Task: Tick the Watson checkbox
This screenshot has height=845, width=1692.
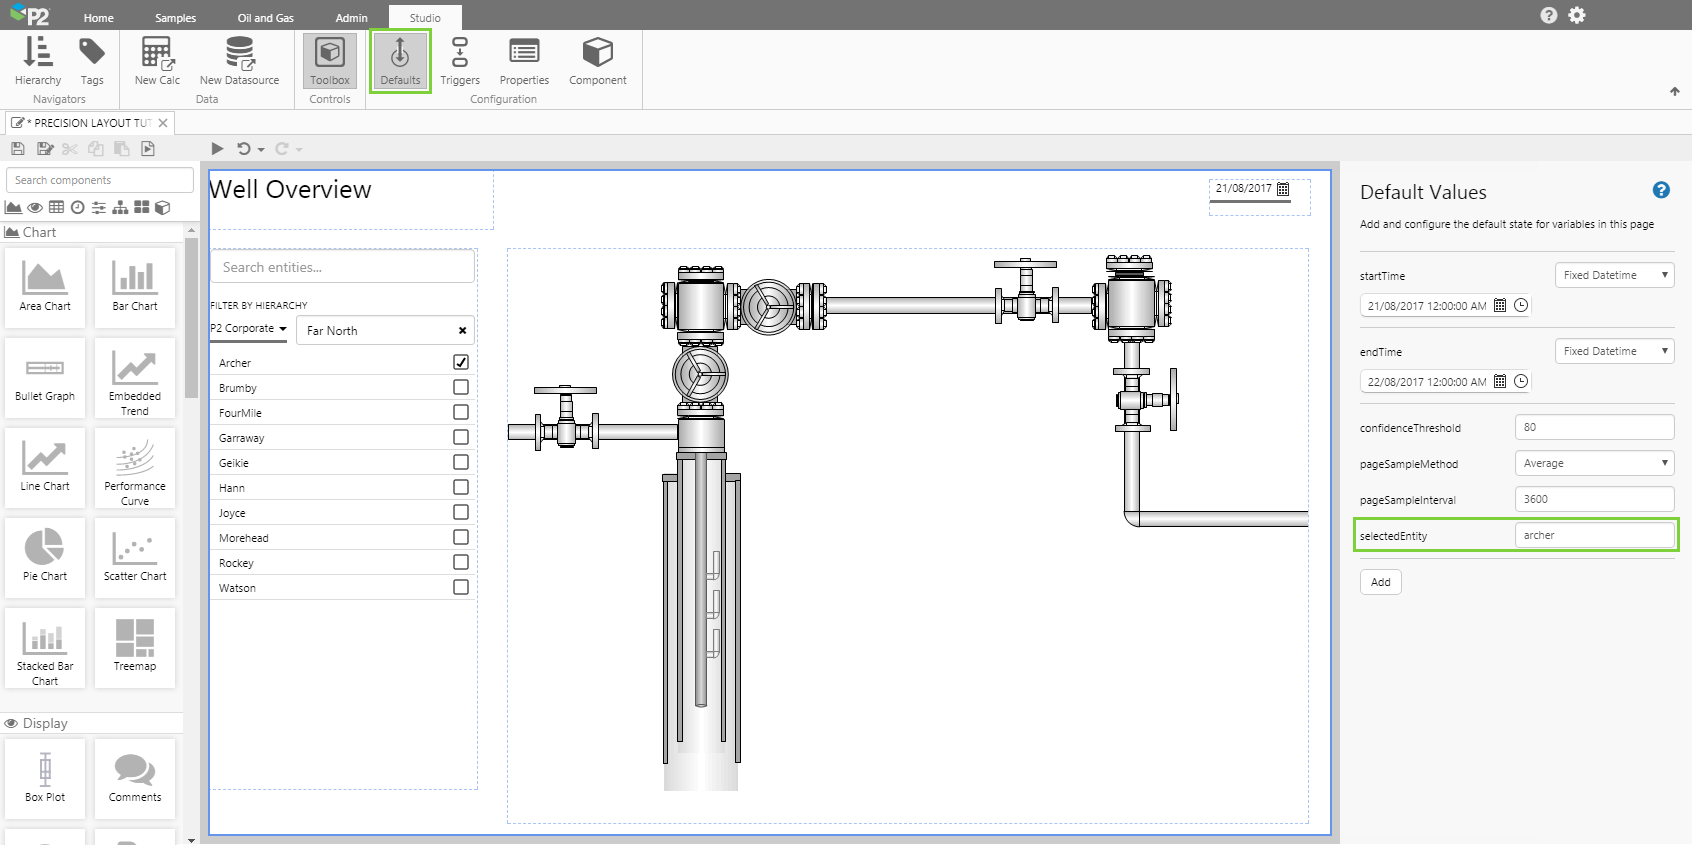Action: coord(461,587)
